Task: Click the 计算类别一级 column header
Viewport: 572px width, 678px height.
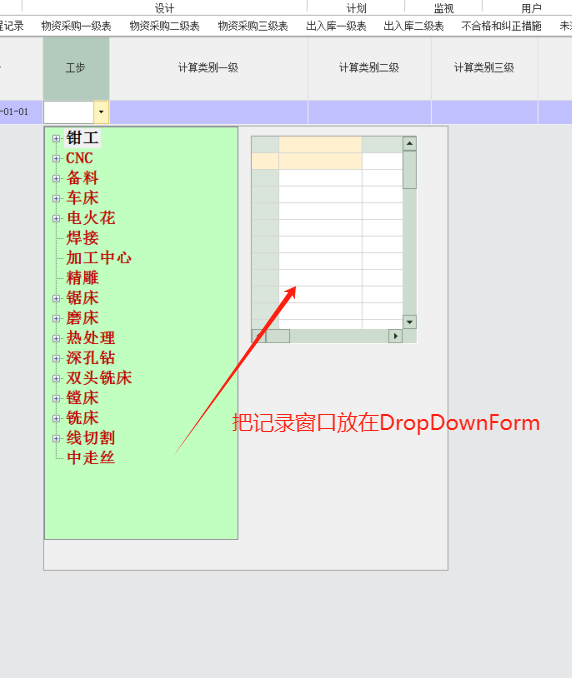Action: click(x=208, y=68)
